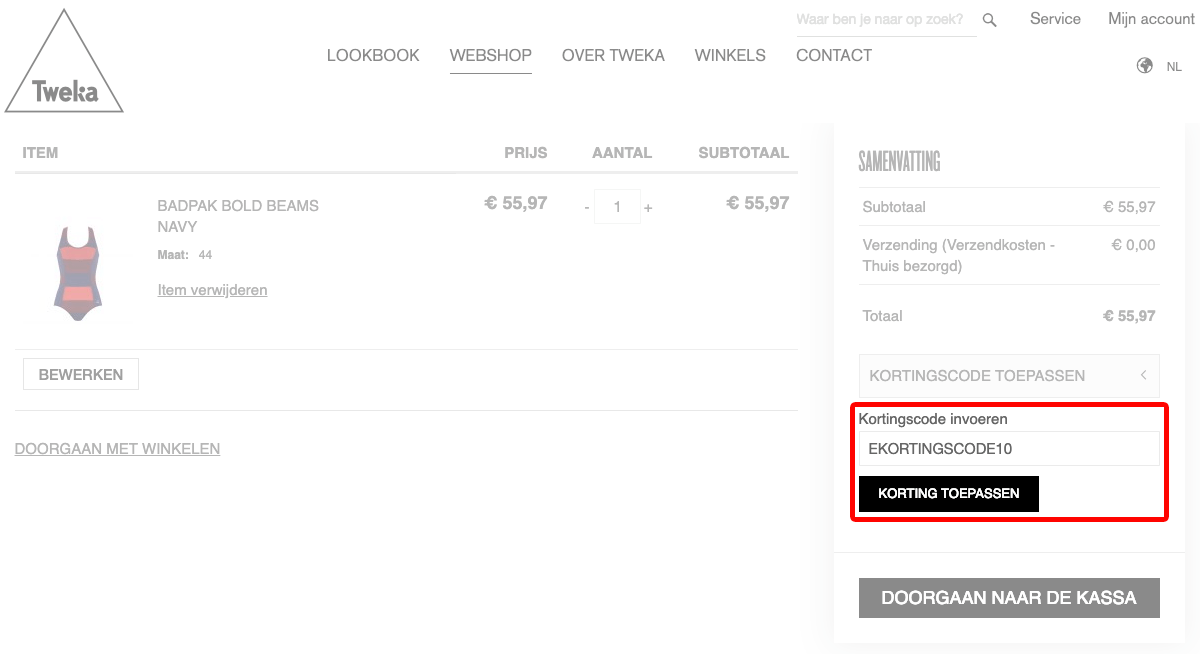
Task: Open the BADPAK BOLD BEAMS NAVY product link
Action: pos(238,216)
